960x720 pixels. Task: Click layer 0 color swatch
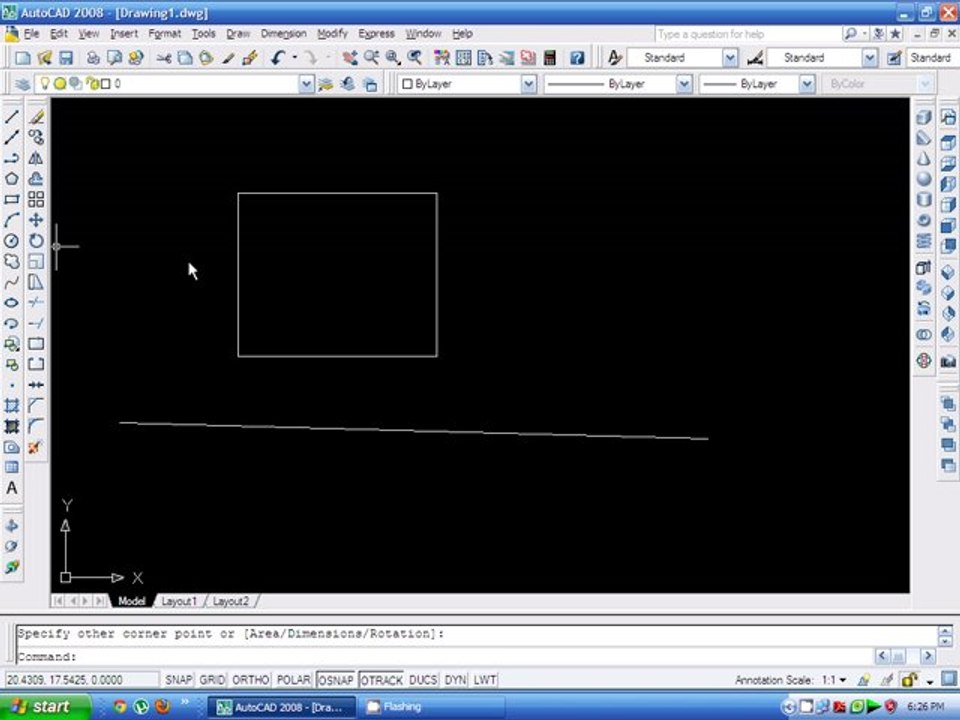(x=106, y=84)
